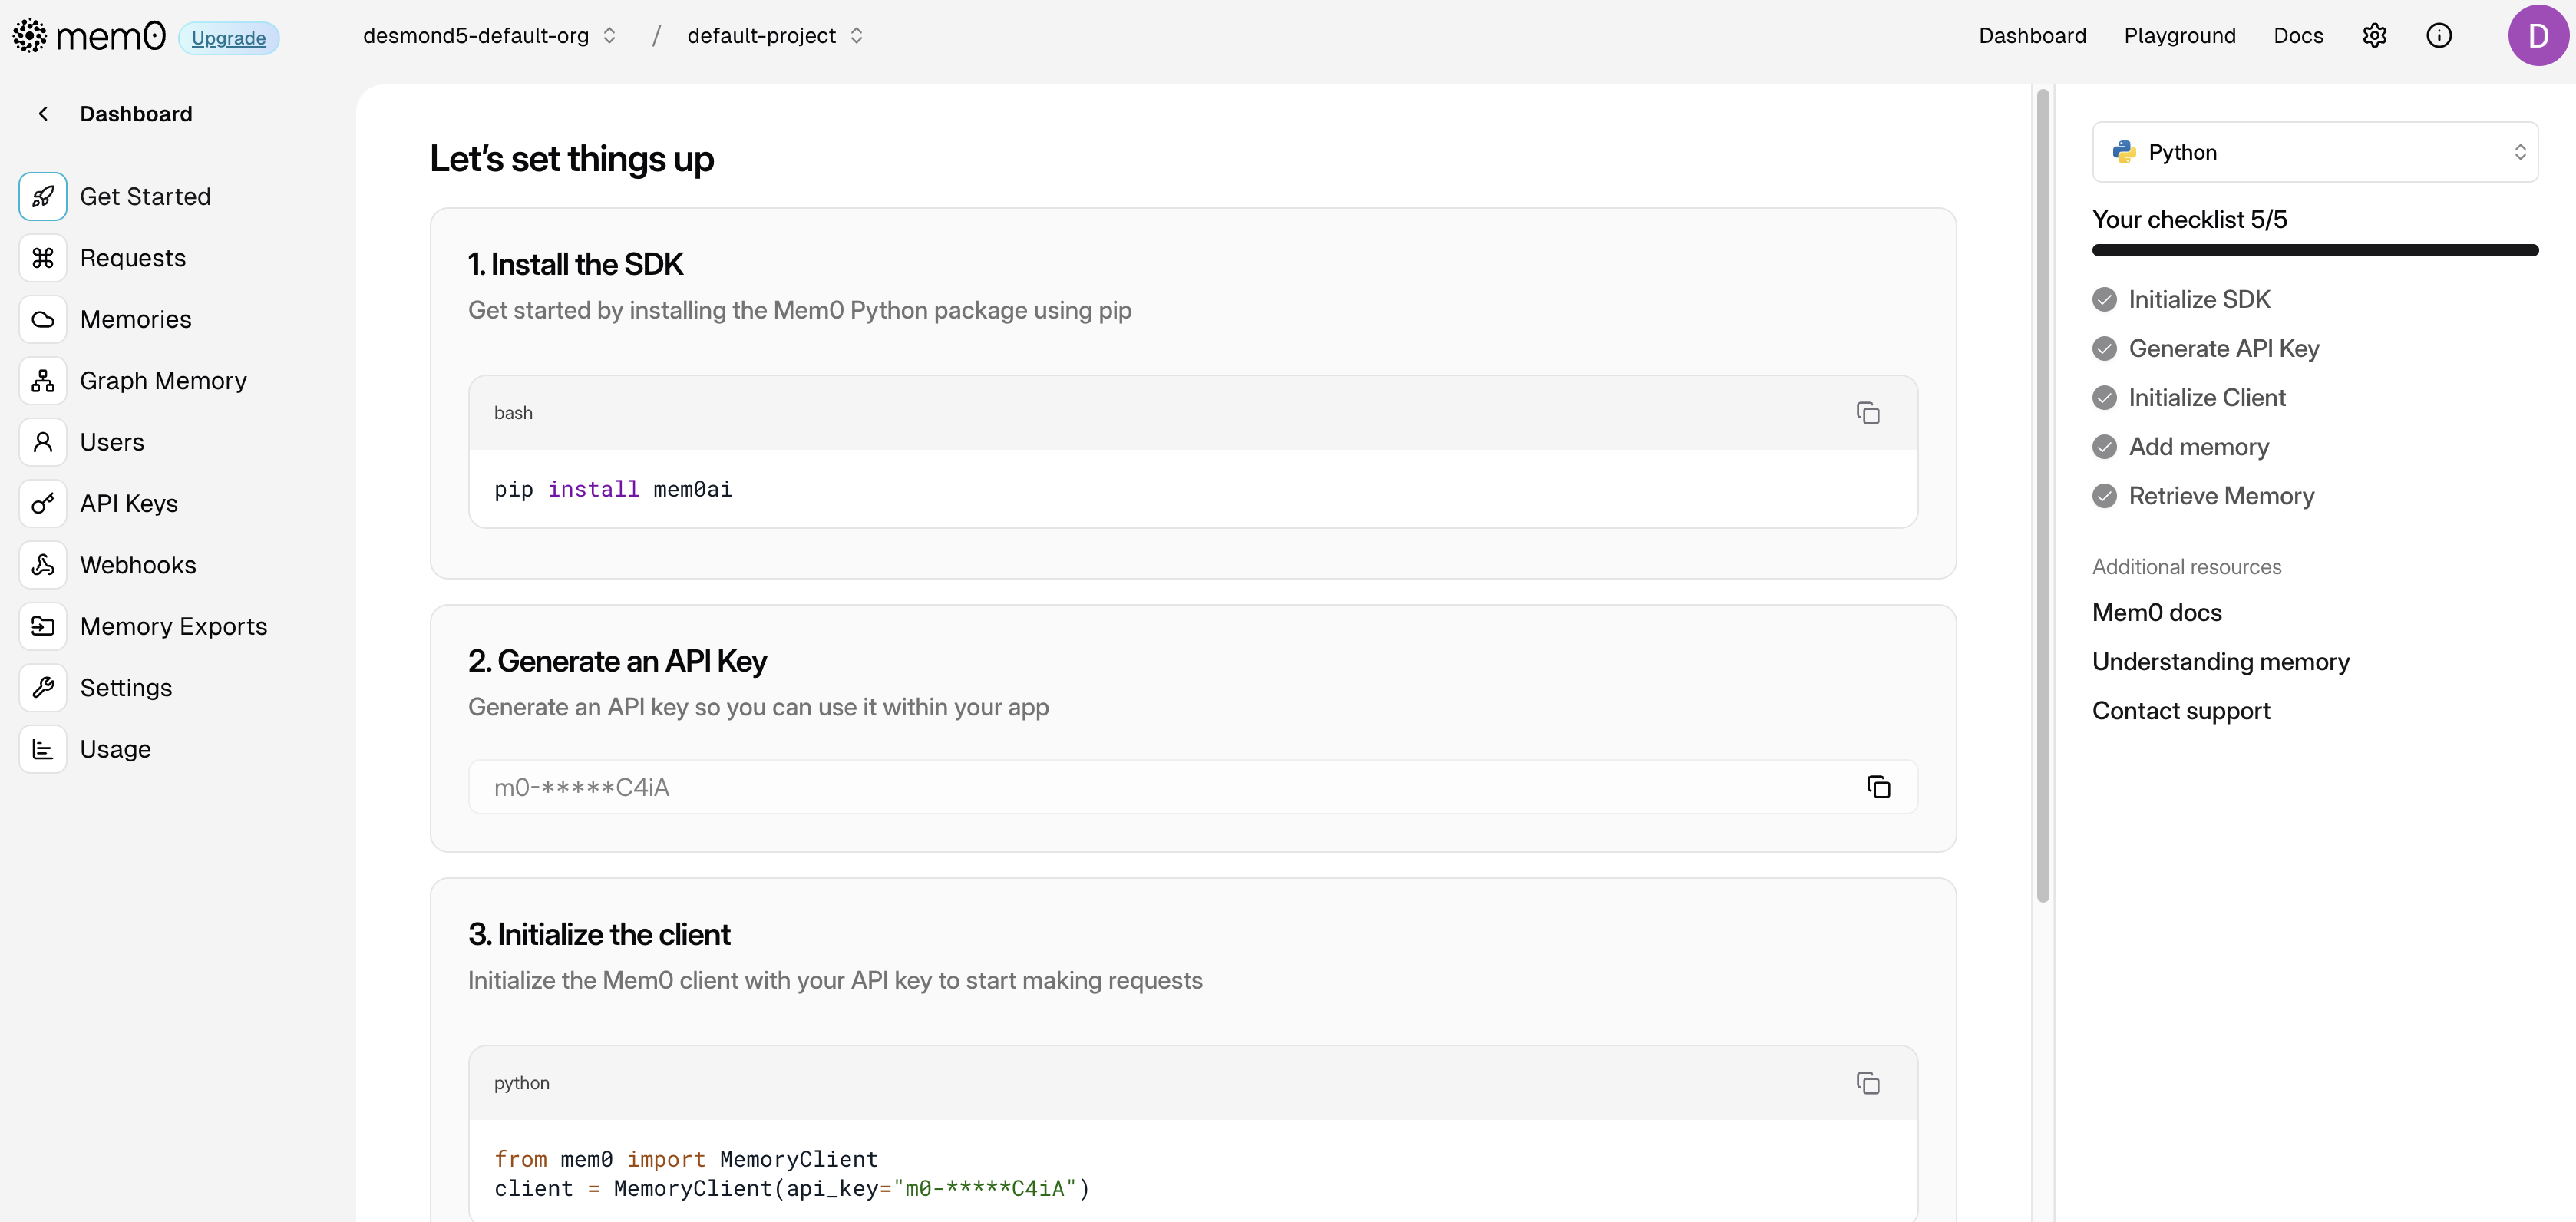This screenshot has width=2576, height=1222.
Task: Select Memories in the sidebar
Action: pyautogui.click(x=135, y=319)
